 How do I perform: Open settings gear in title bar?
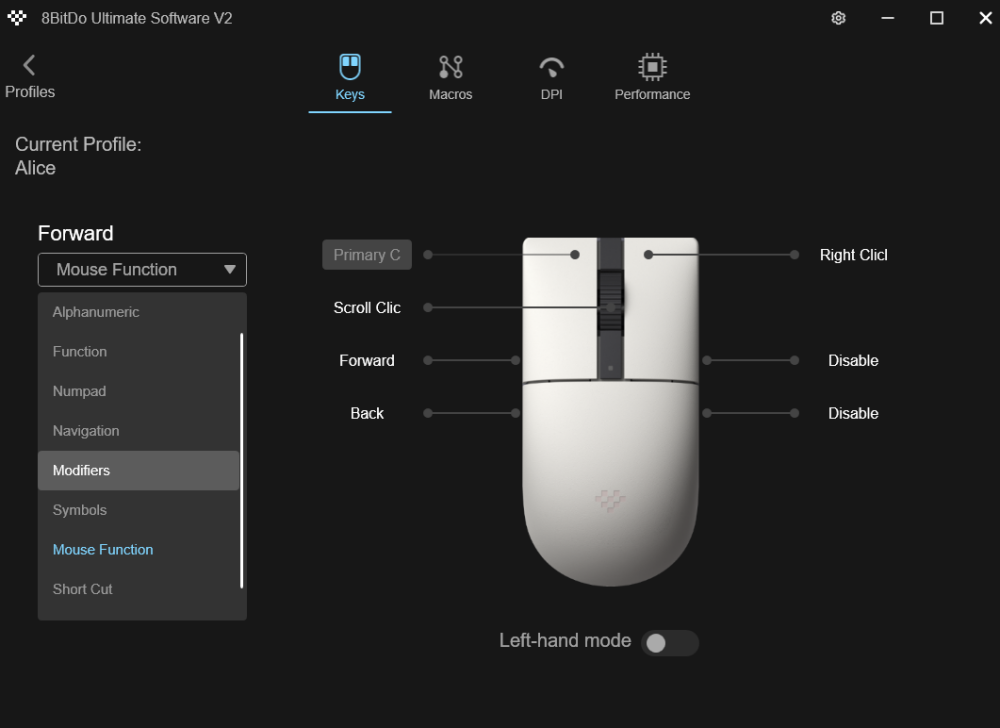(x=839, y=18)
